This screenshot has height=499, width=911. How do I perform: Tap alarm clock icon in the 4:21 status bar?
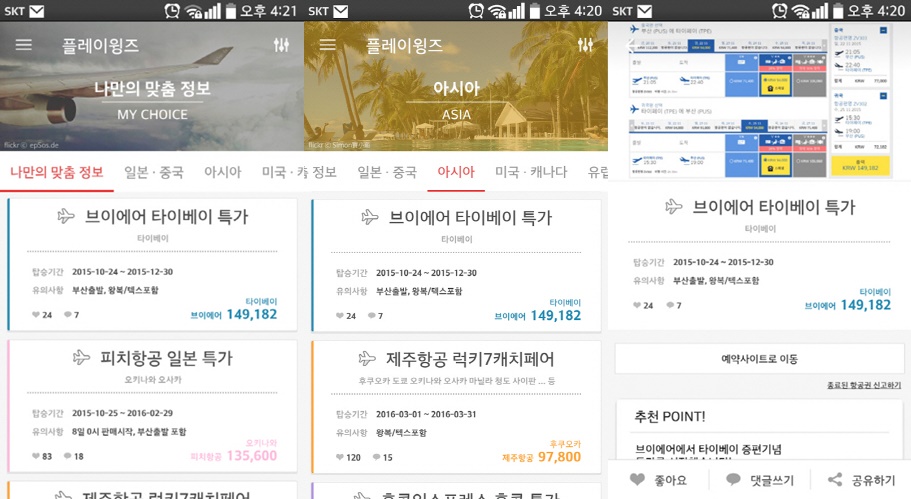coord(172,10)
